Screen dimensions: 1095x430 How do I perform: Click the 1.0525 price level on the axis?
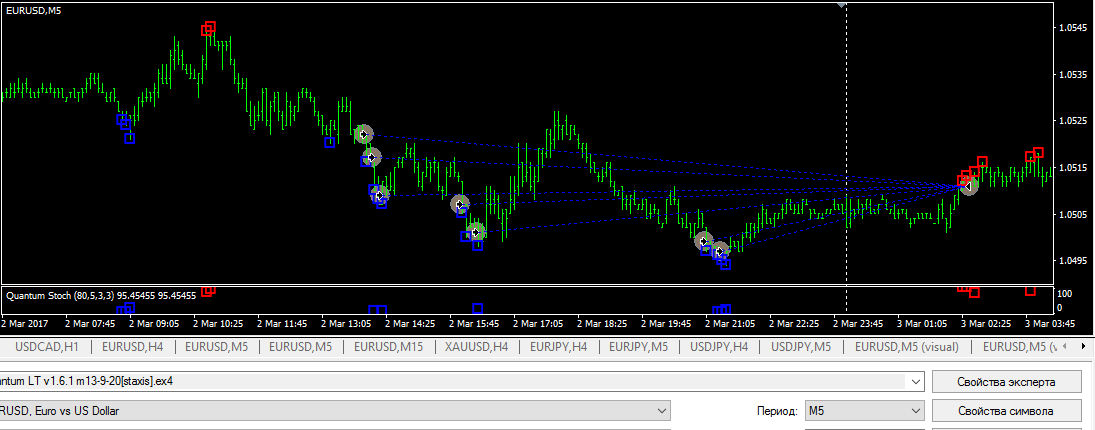1075,121
